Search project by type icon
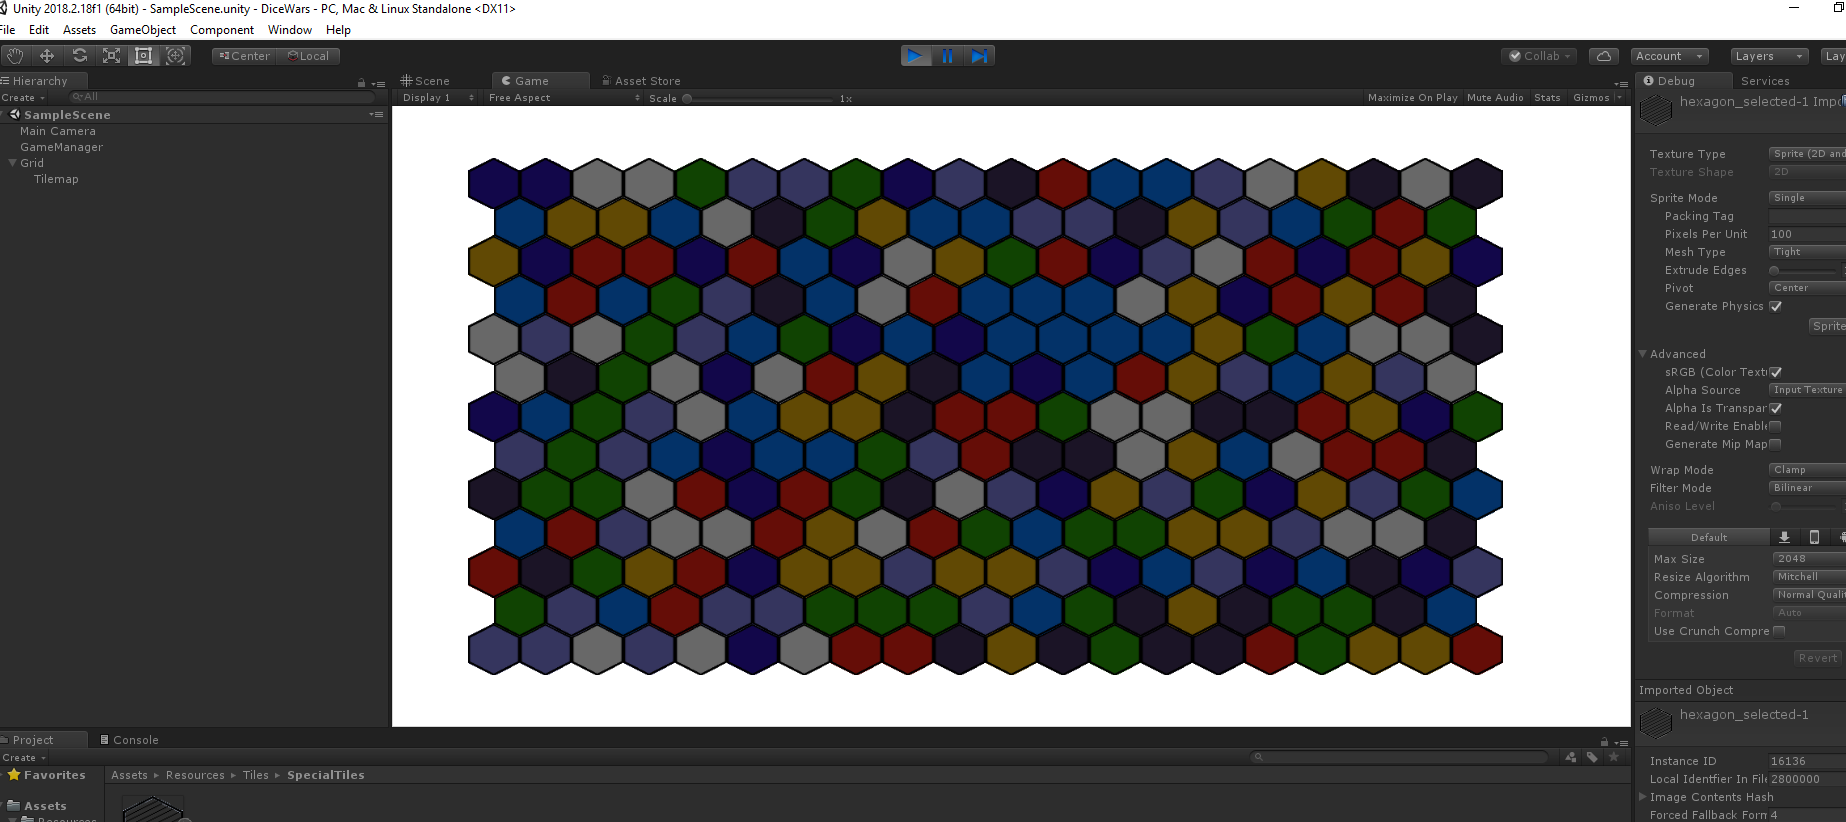The height and width of the screenshot is (822, 1846). [x=1571, y=757]
